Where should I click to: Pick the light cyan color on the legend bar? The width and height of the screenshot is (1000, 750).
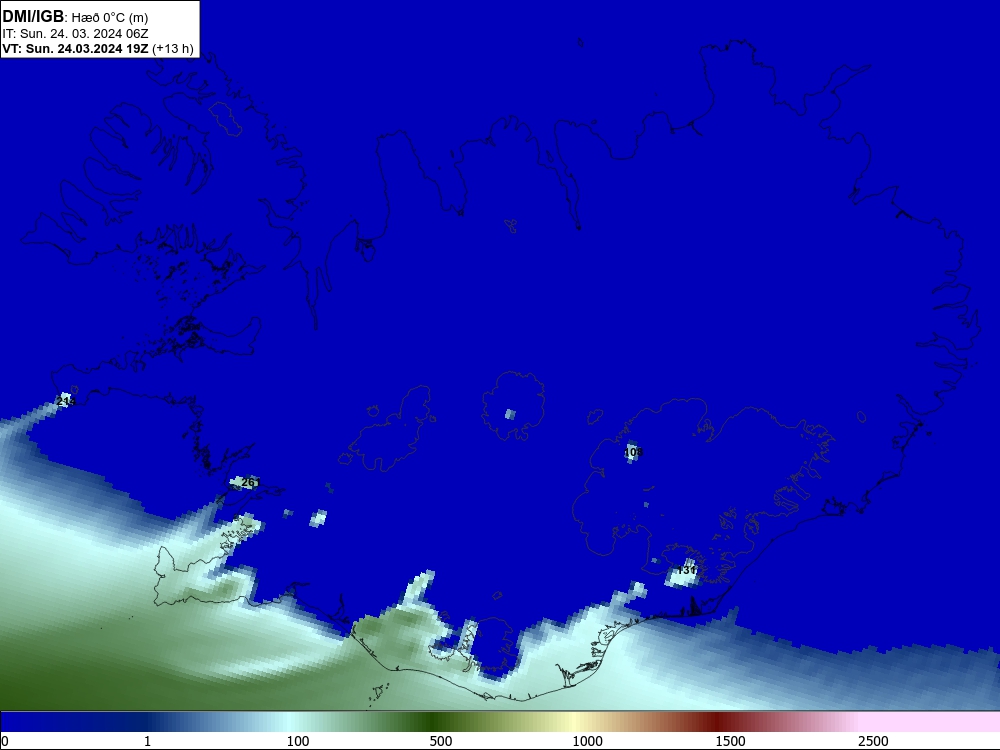pyautogui.click(x=290, y=722)
